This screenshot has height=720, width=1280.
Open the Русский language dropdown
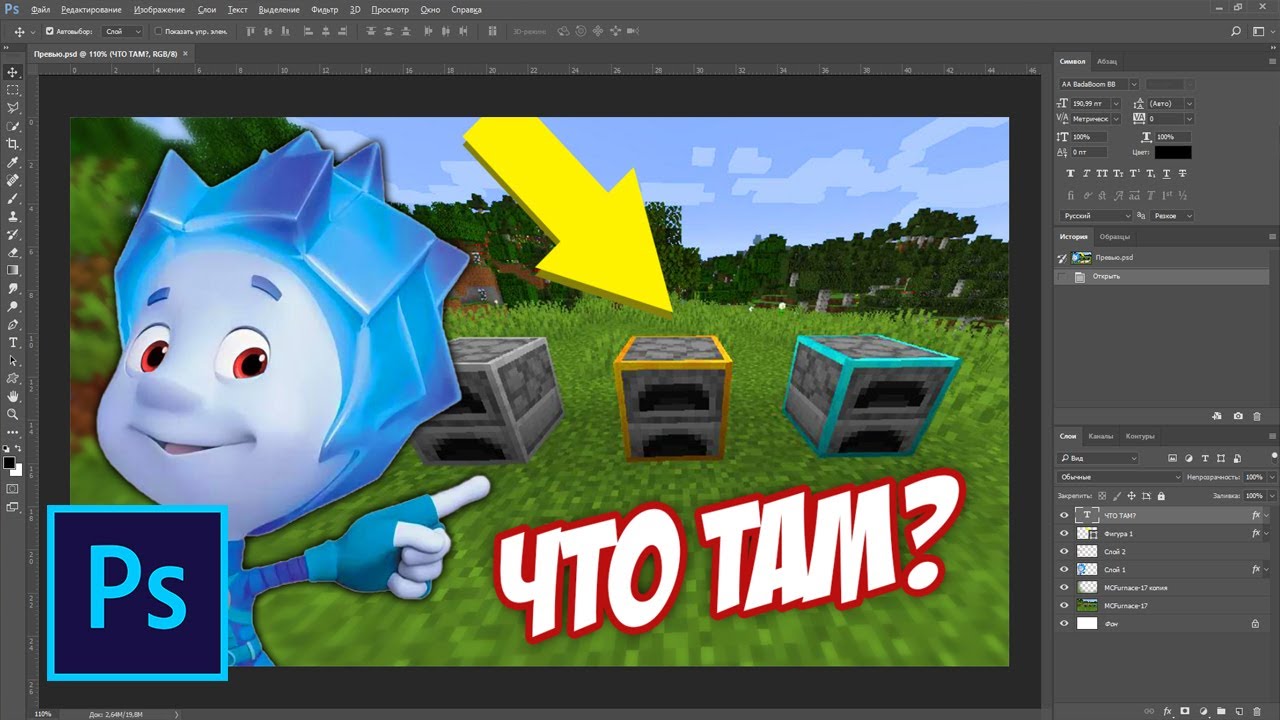(x=1096, y=216)
